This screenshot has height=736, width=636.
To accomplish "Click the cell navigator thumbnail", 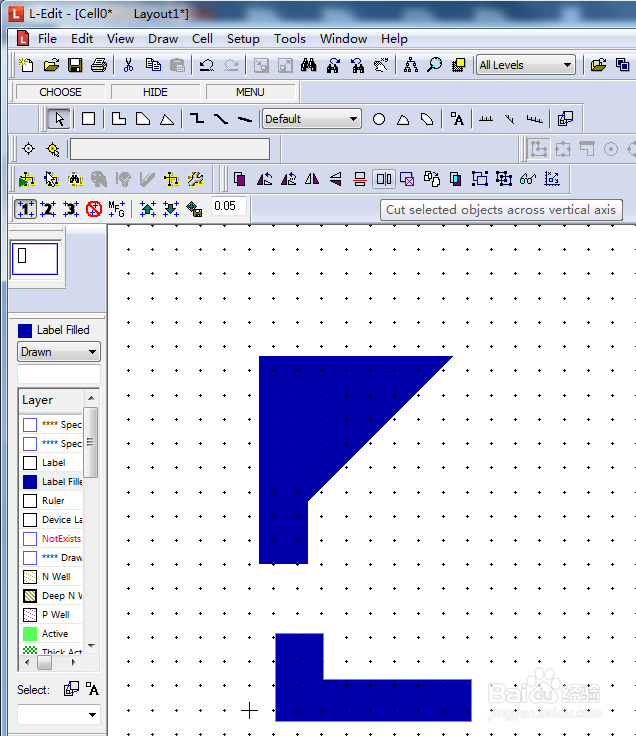I will pyautogui.click(x=35, y=258).
